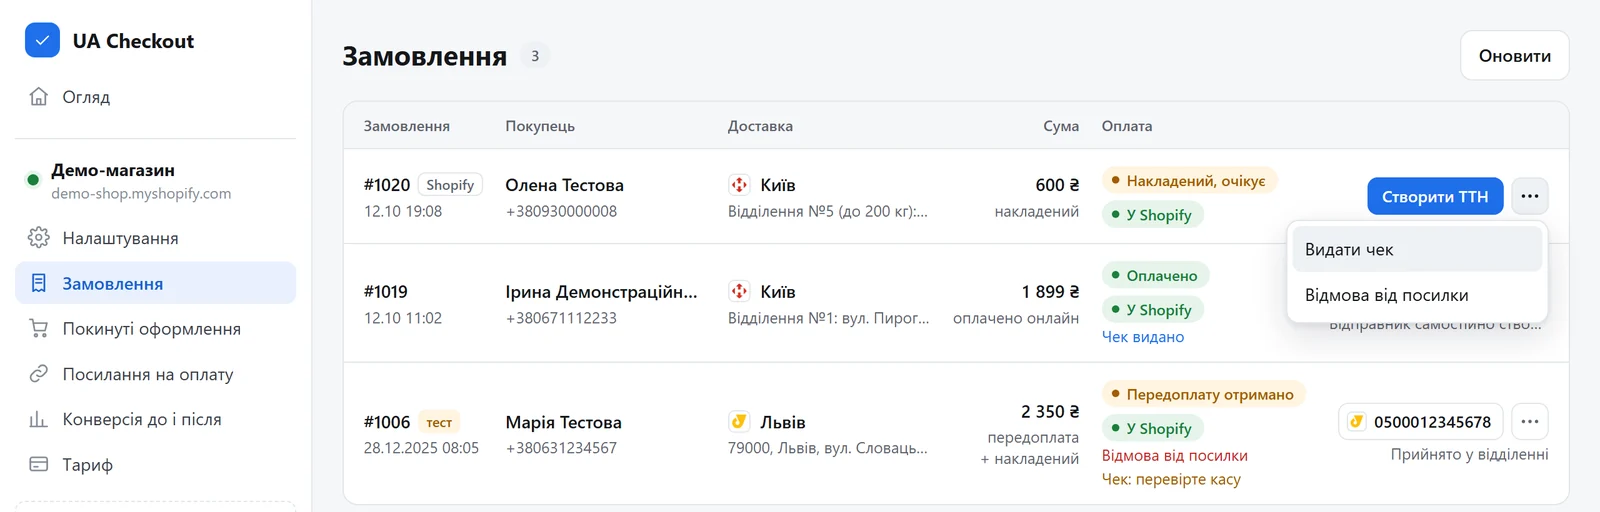Open the Огляд home icon
Image resolution: width=1600 pixels, height=512 pixels.
click(39, 97)
